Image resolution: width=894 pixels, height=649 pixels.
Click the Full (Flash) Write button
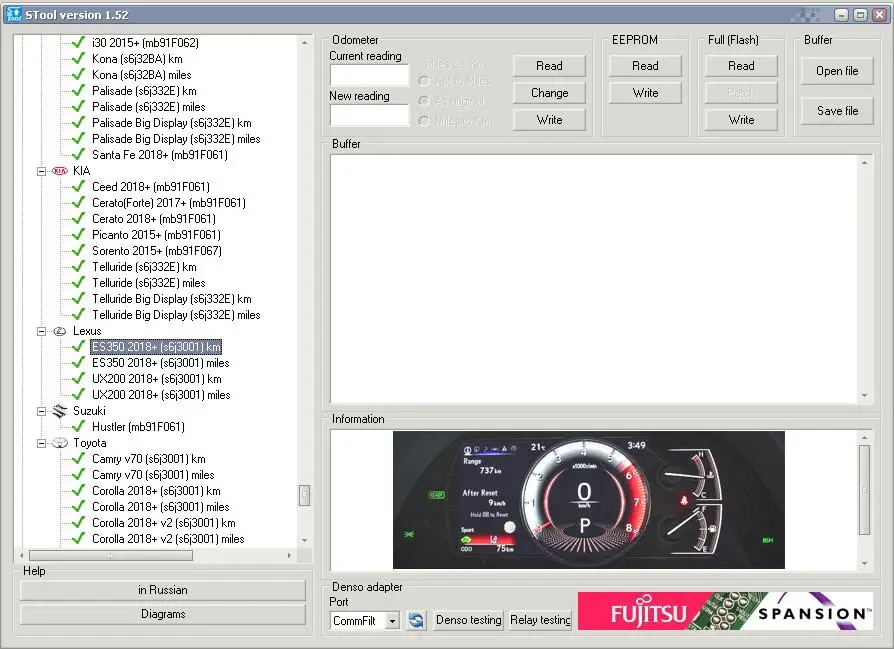[x=741, y=120]
